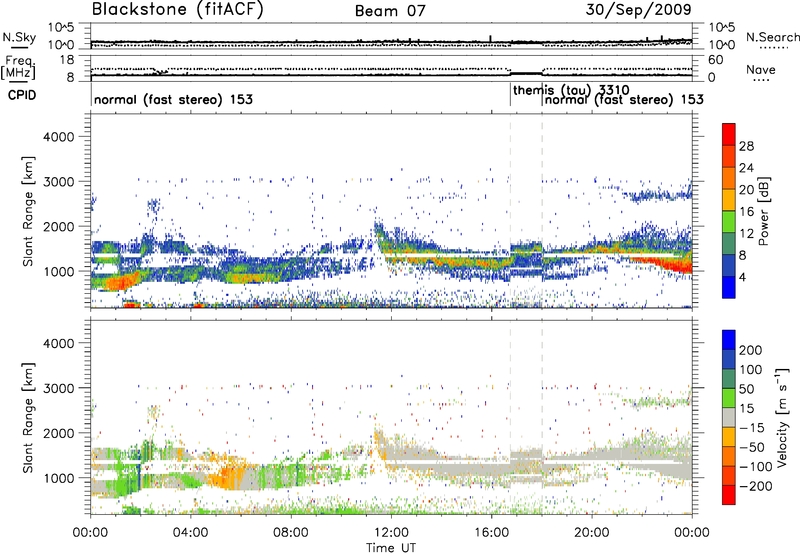Click the 'Power [dB]' color bar label
The height and width of the screenshot is (554, 800).
pos(763,211)
